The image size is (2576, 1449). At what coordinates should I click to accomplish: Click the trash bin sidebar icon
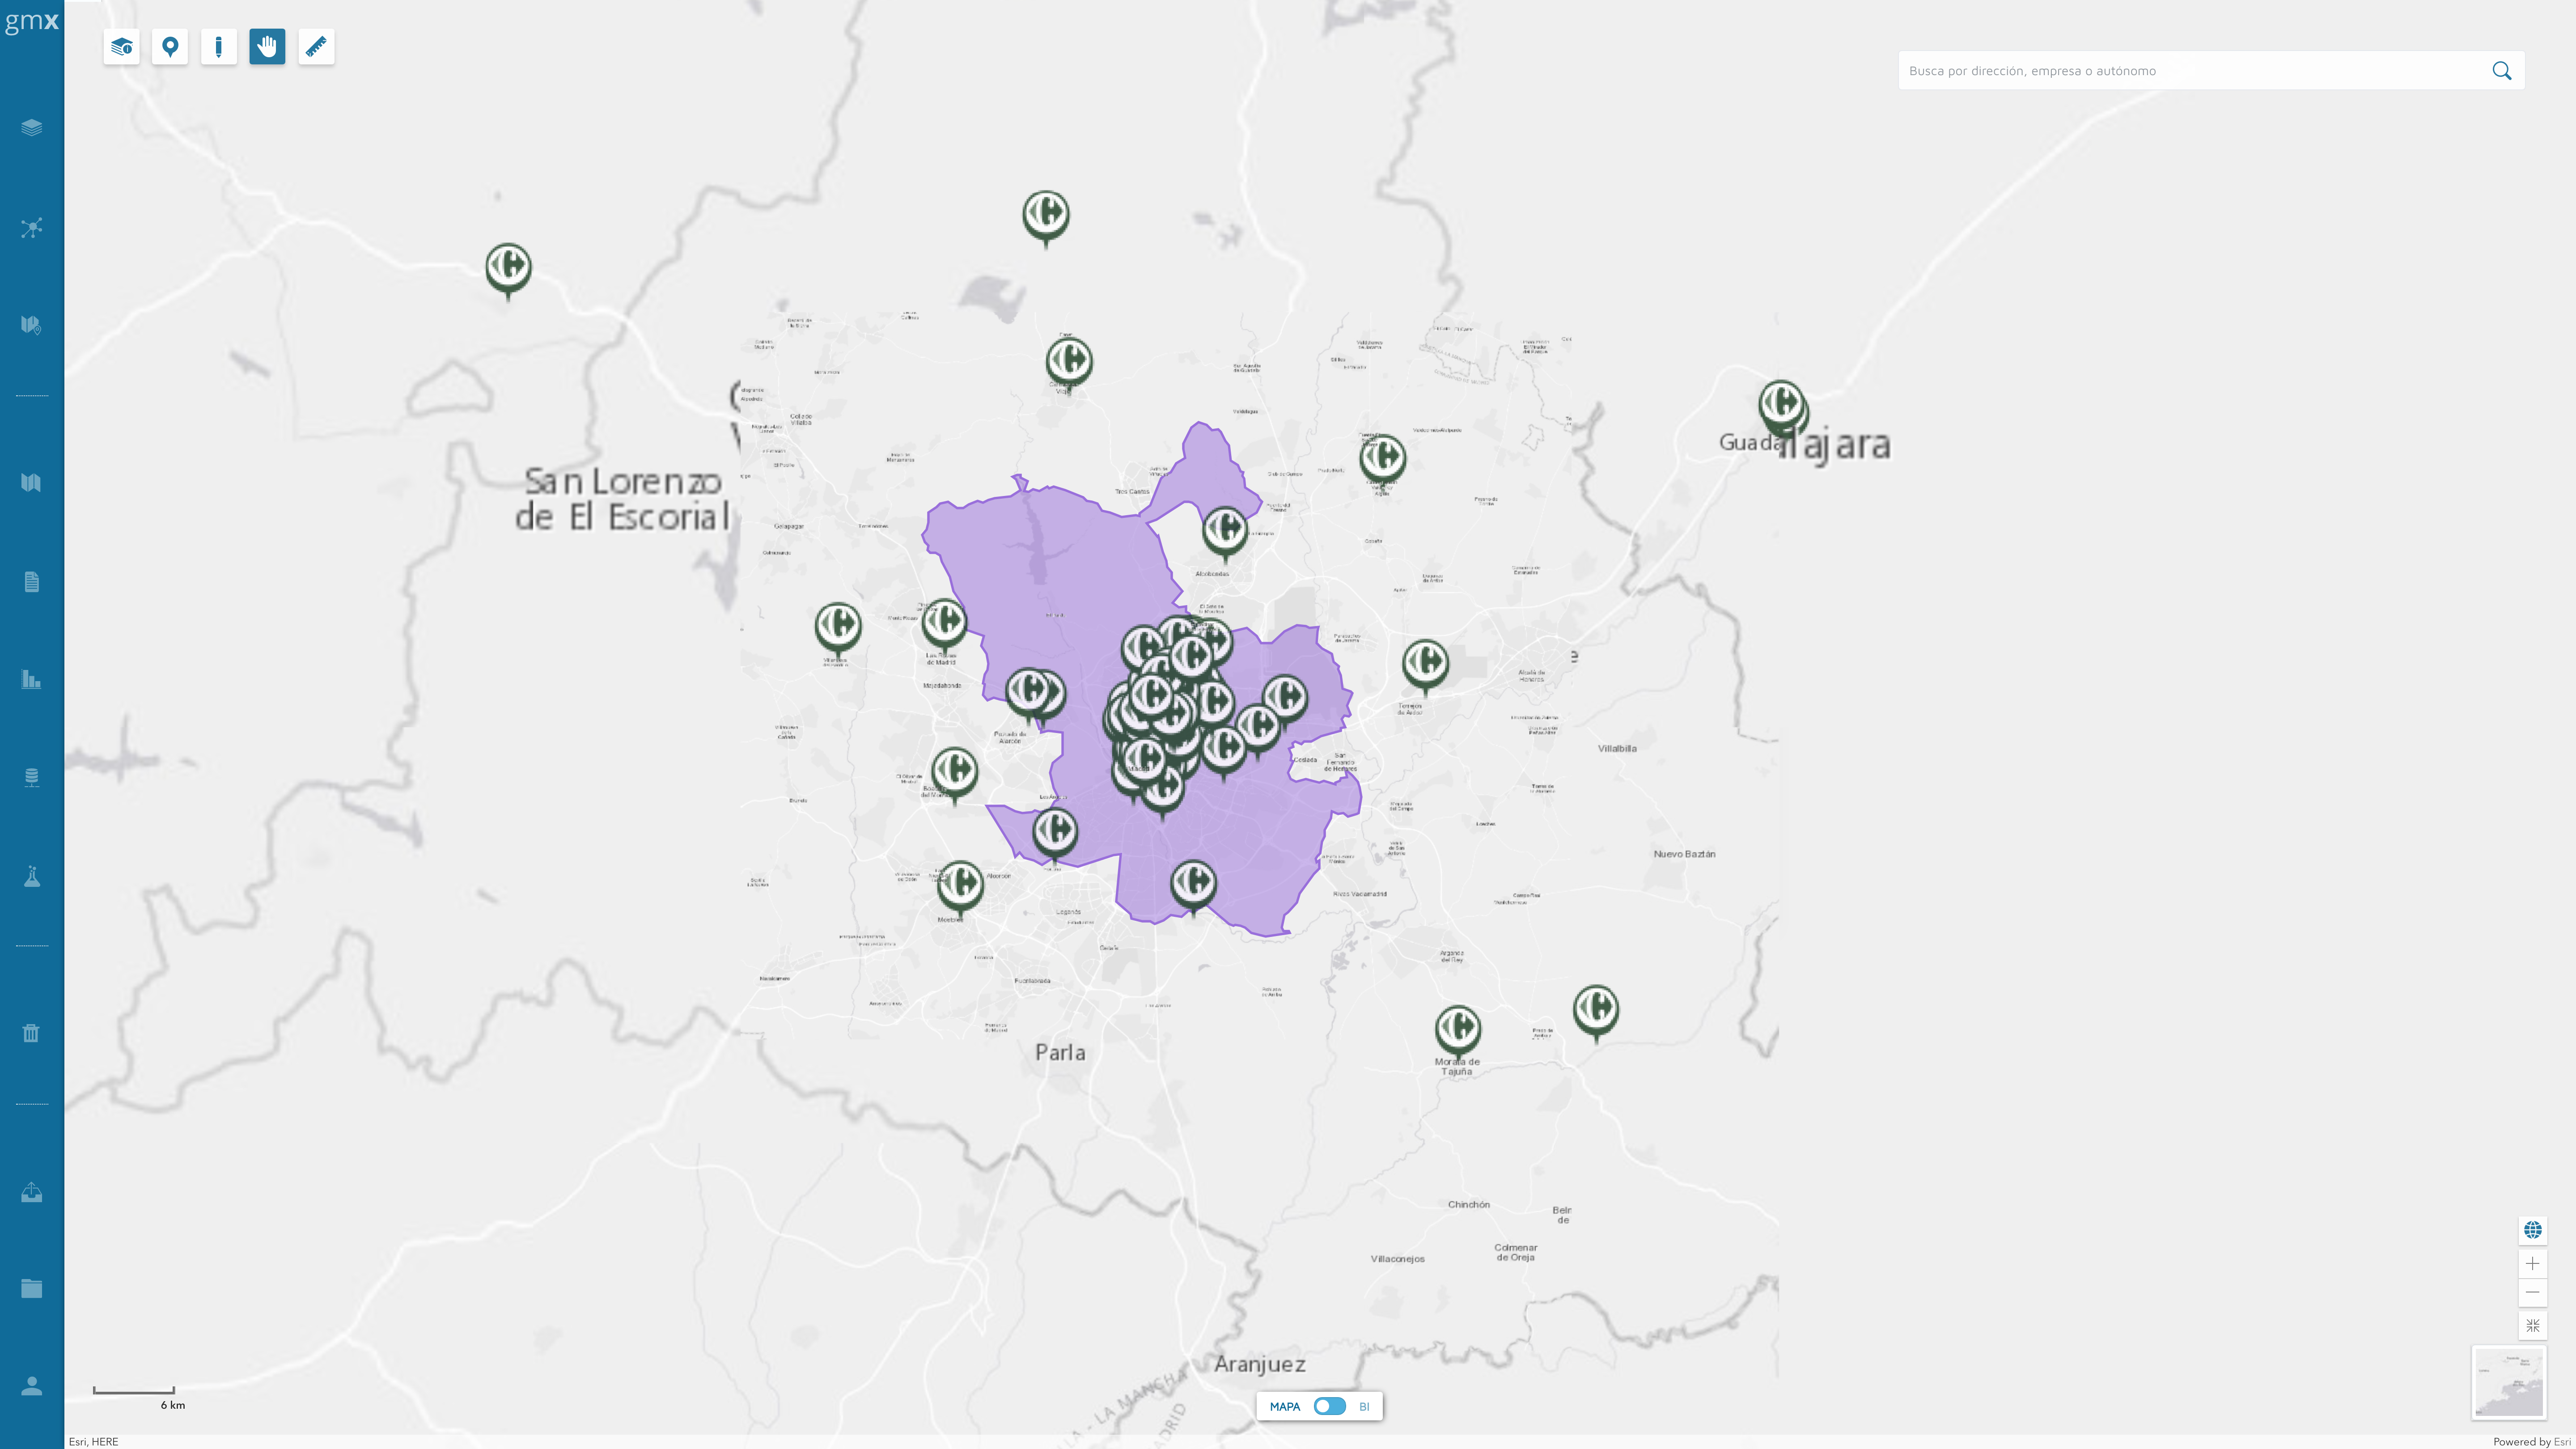[x=31, y=1033]
